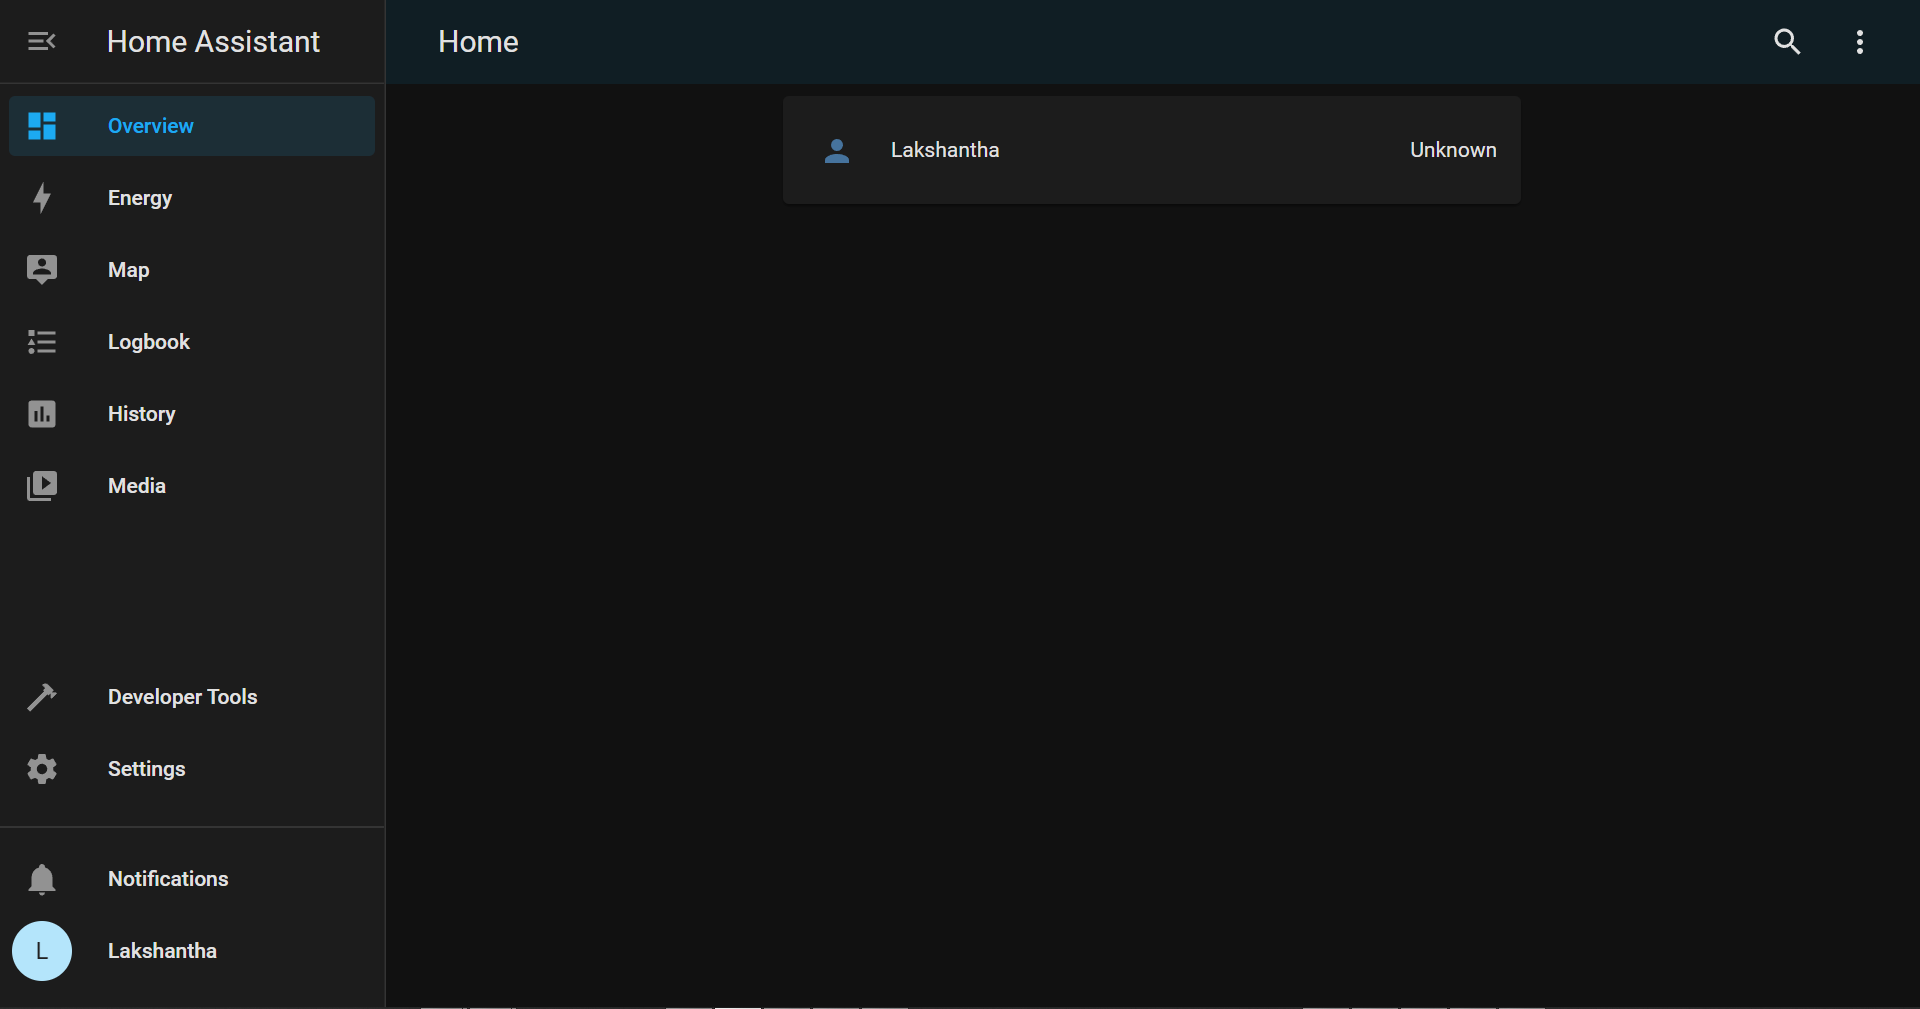This screenshot has height=1009, width=1920.
Task: Click the Notifications bell icon
Action: point(42,879)
